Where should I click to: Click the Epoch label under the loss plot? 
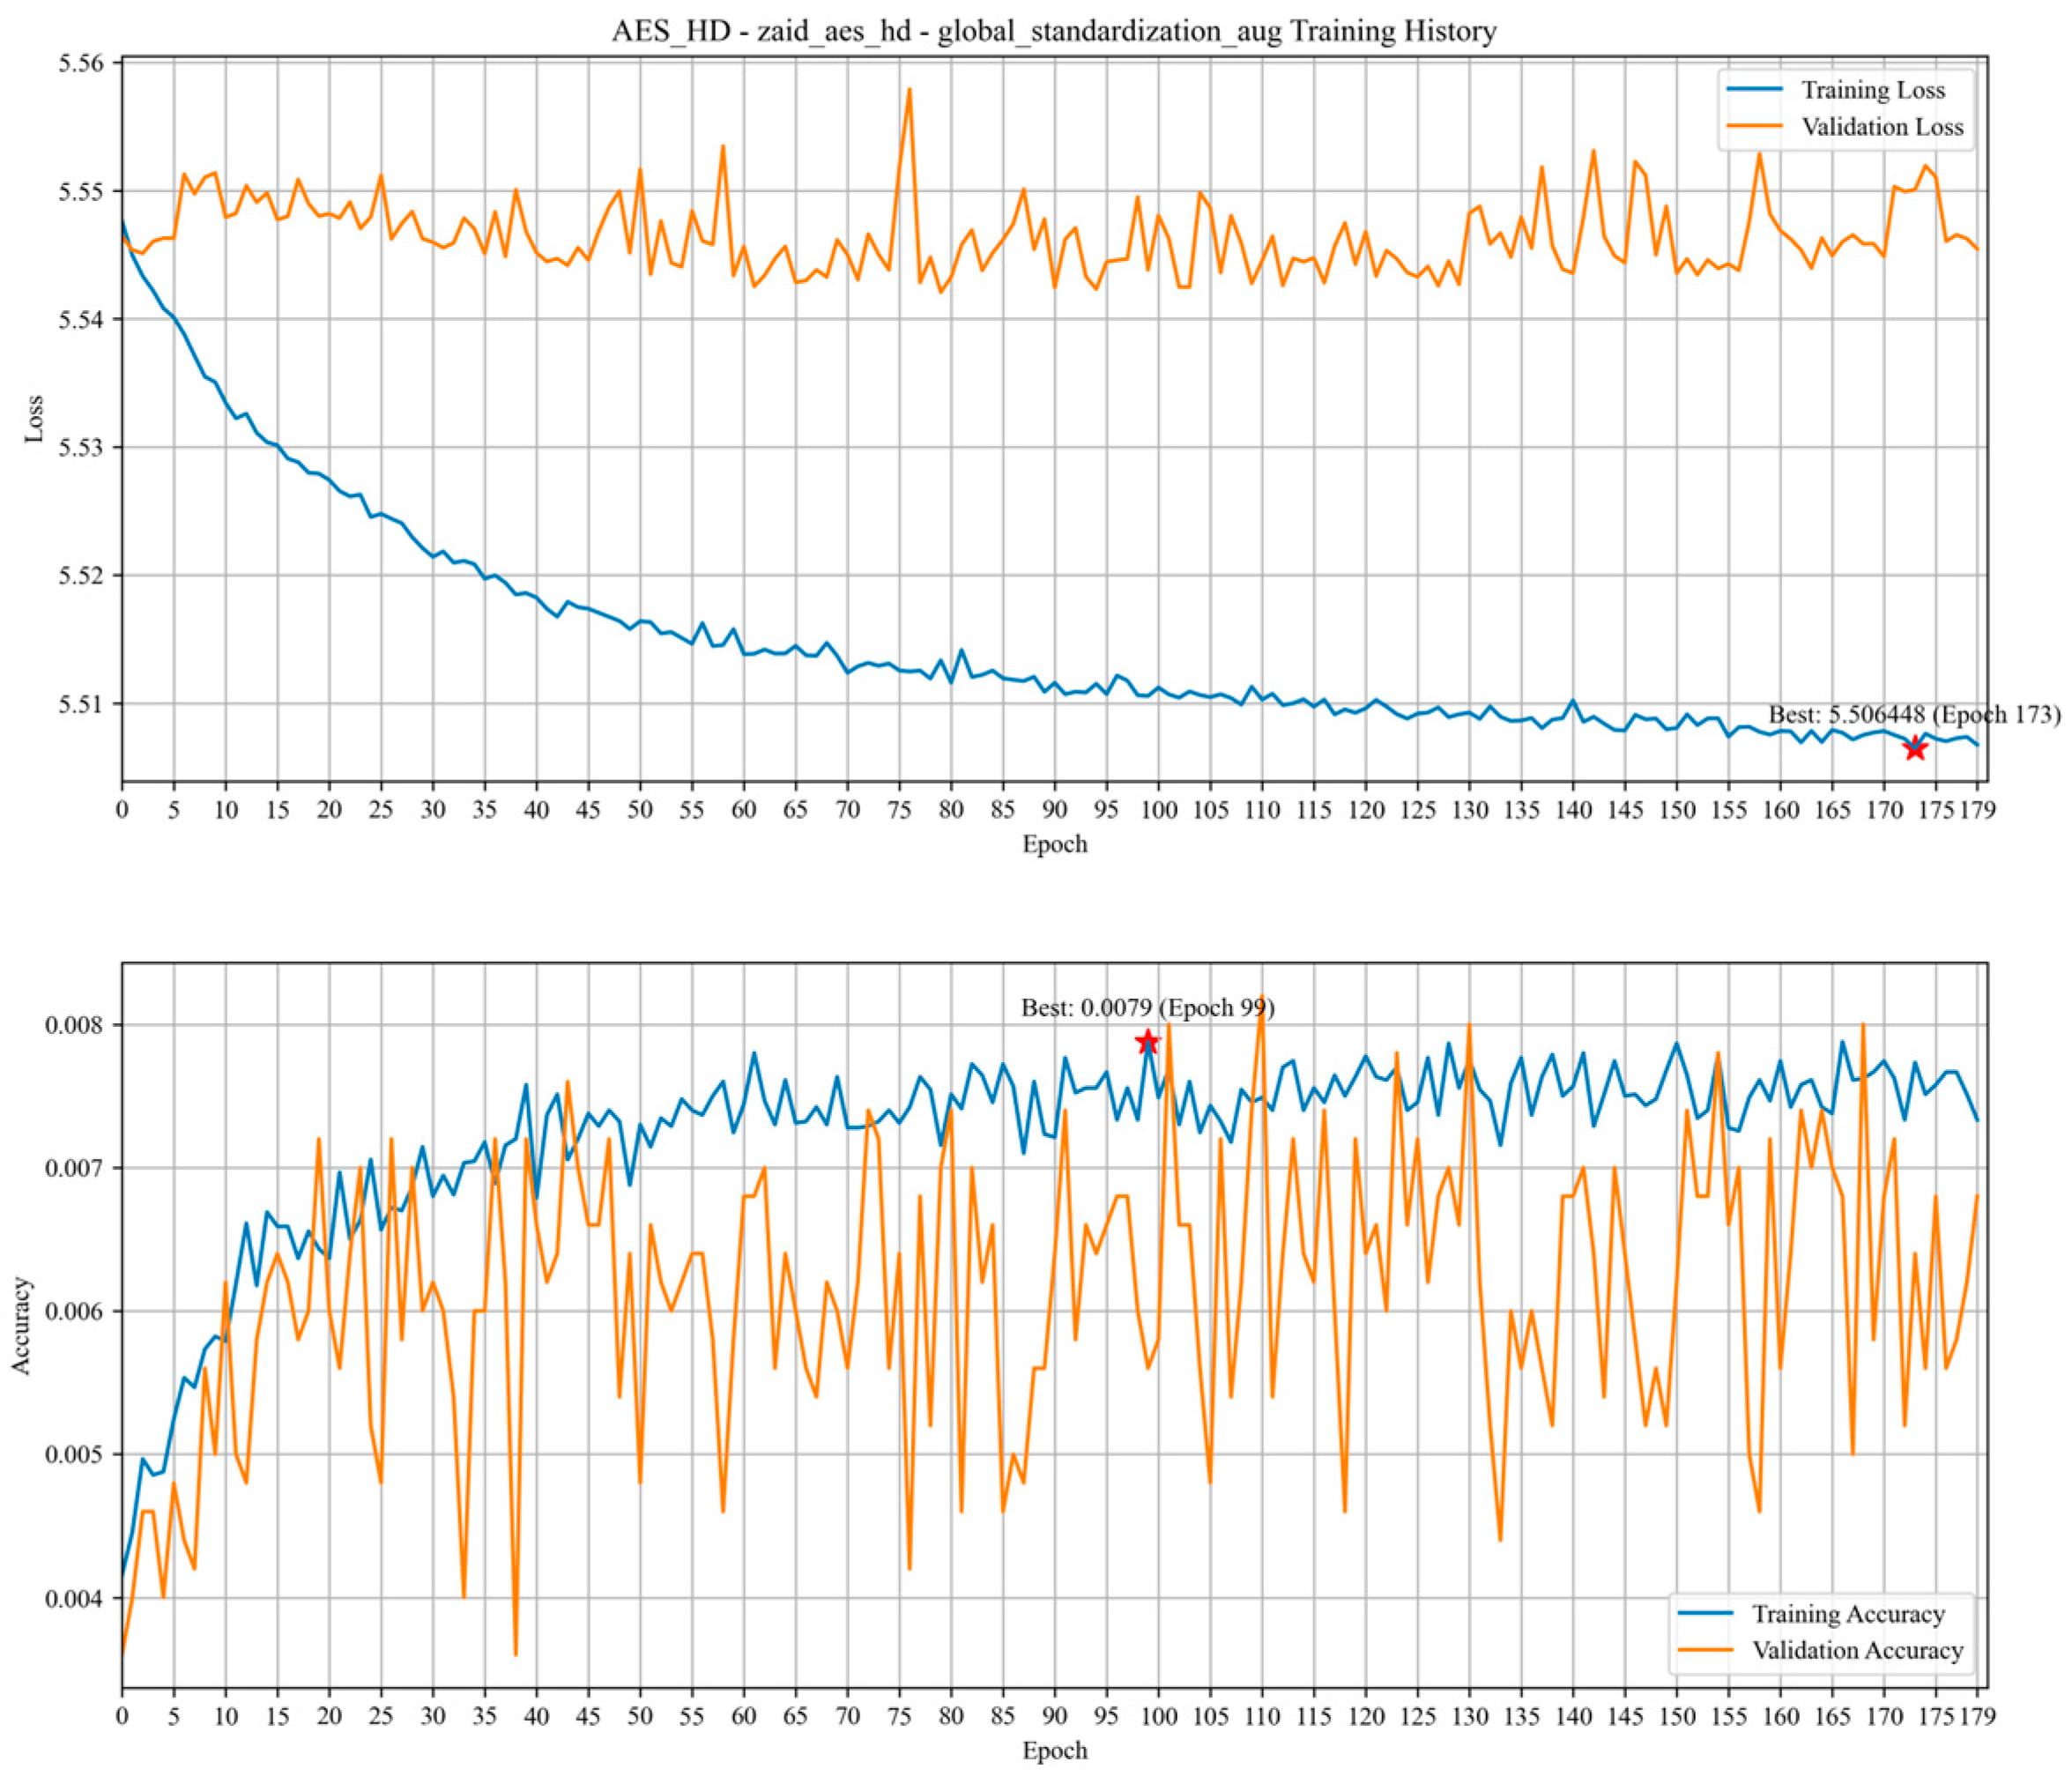click(1054, 844)
